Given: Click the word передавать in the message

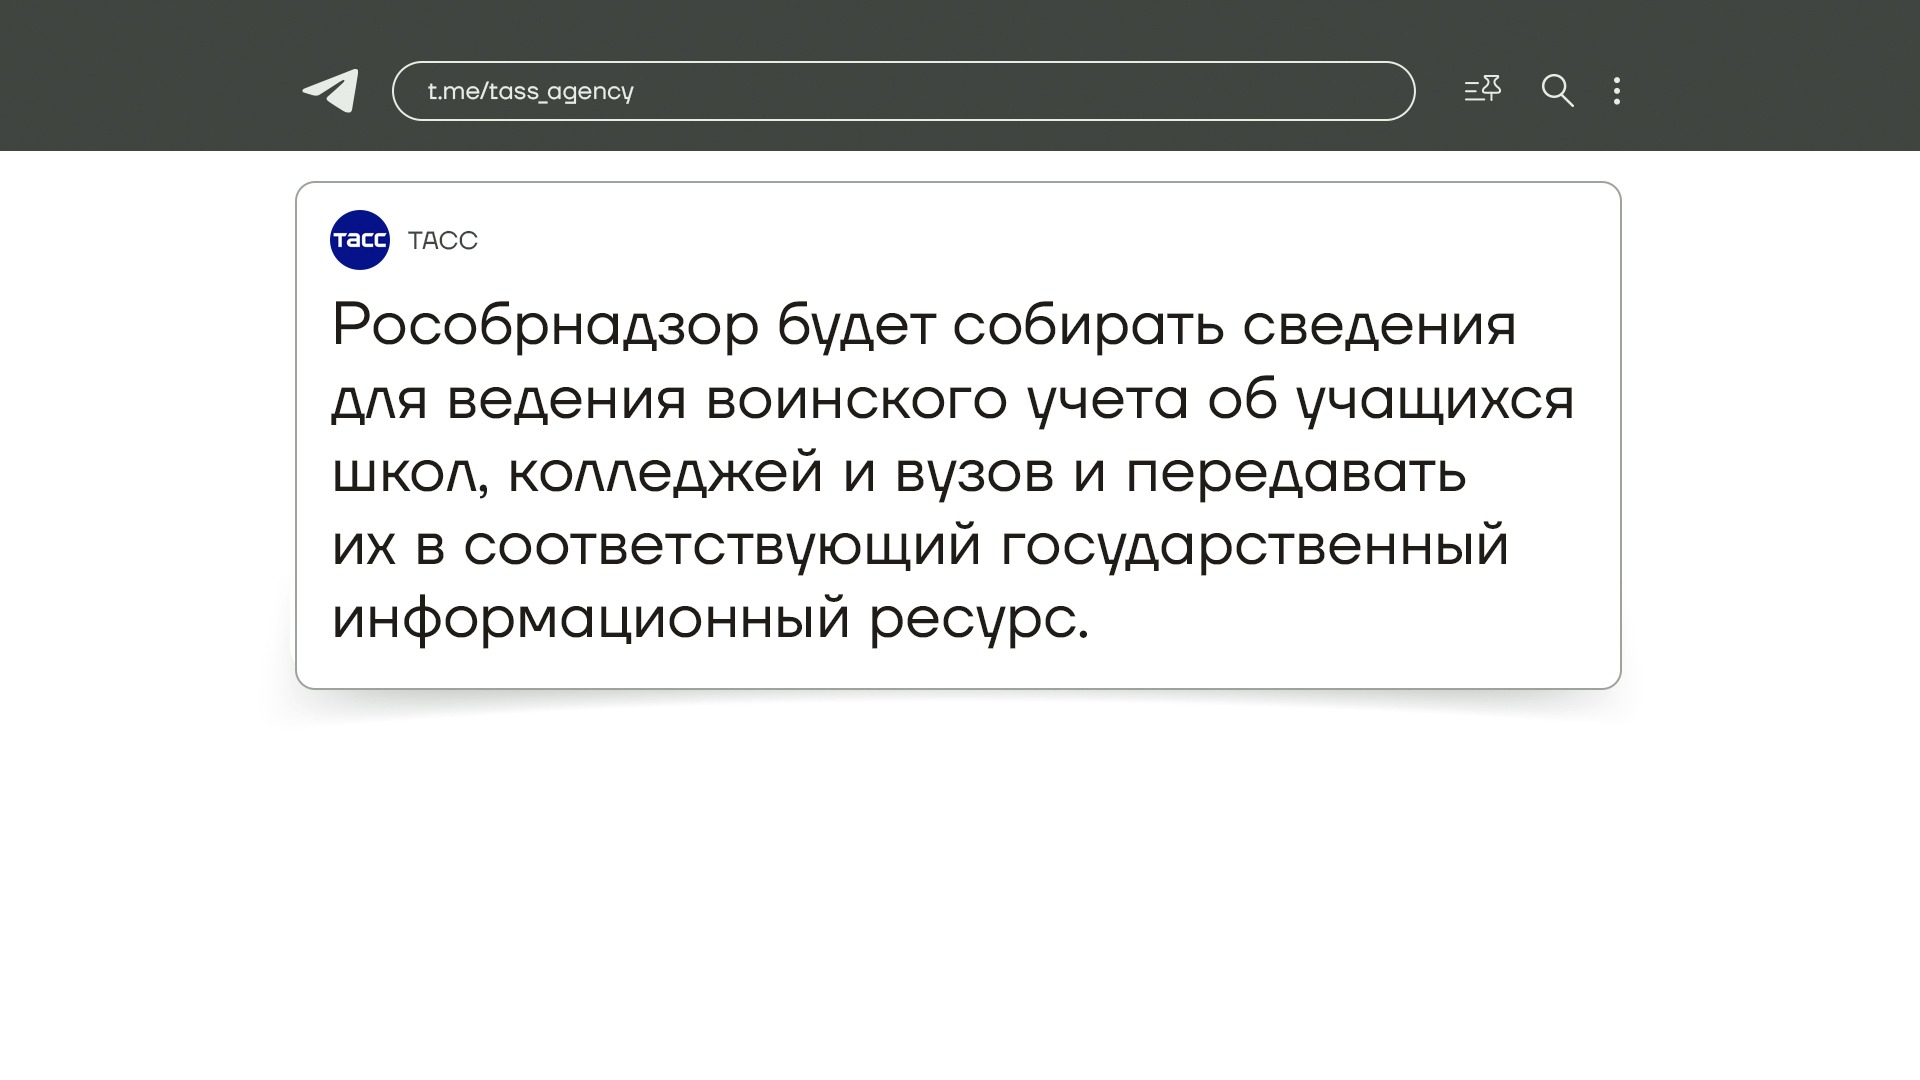Looking at the screenshot, I should (x=1296, y=473).
